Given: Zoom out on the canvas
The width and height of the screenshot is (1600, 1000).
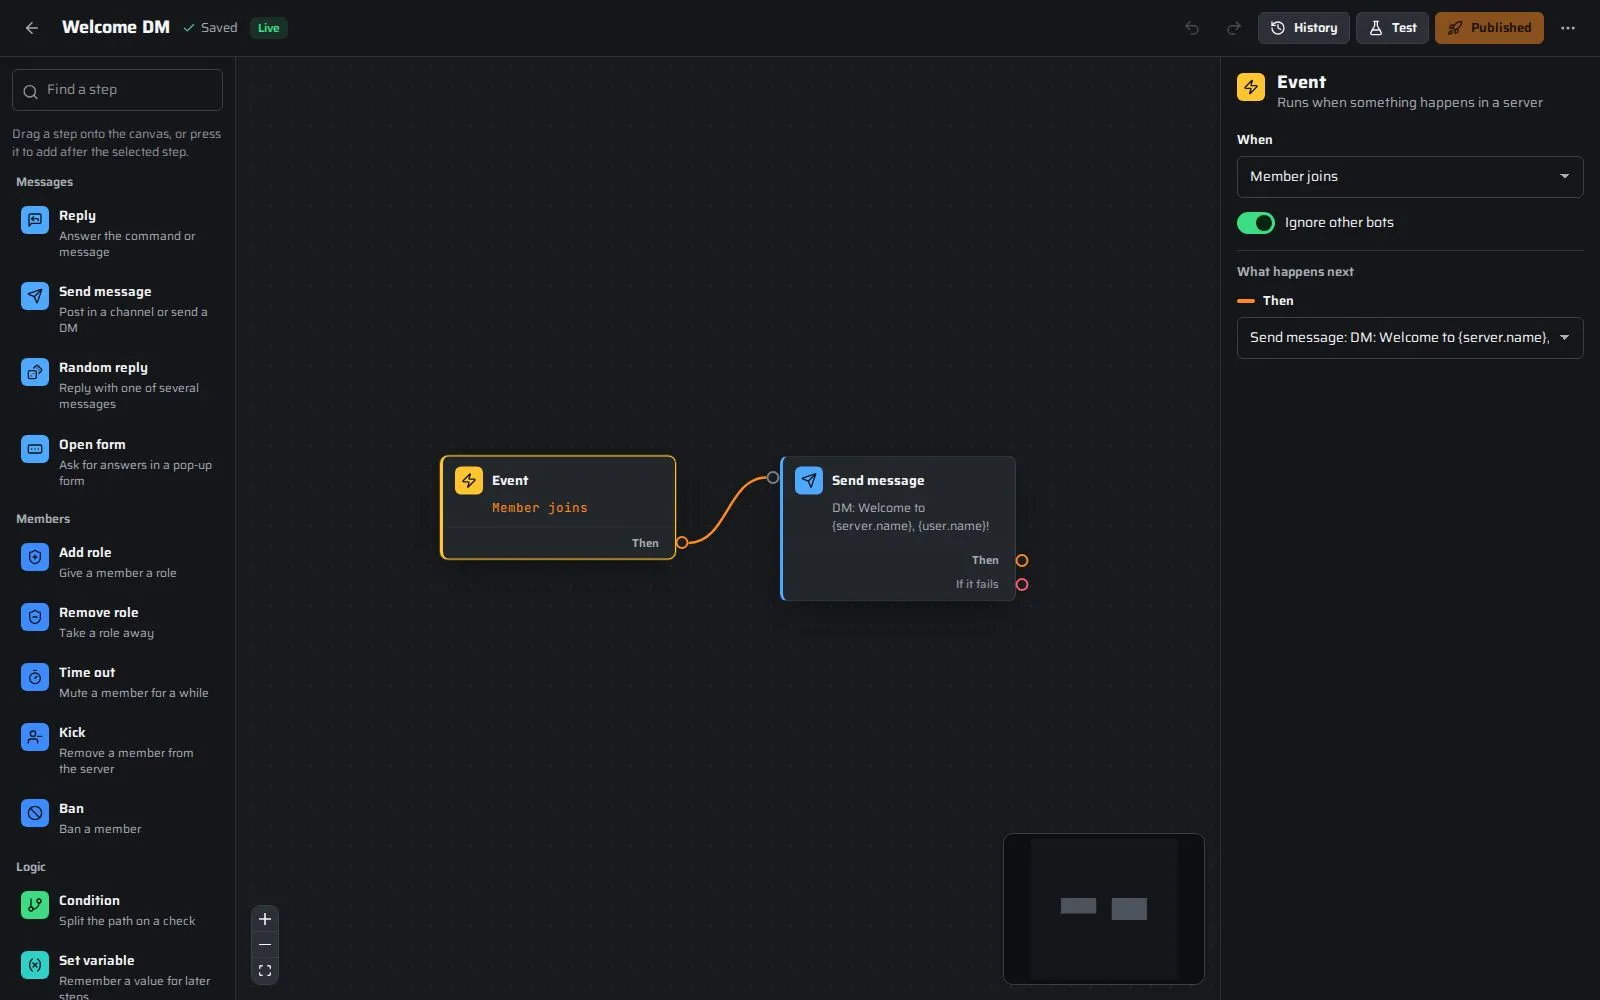Looking at the screenshot, I should pyautogui.click(x=265, y=945).
